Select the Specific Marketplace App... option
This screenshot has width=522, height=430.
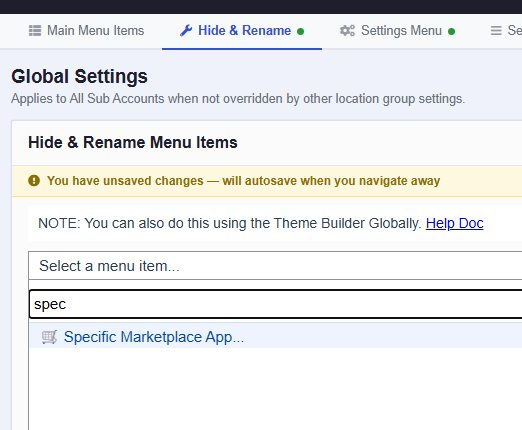276,337
